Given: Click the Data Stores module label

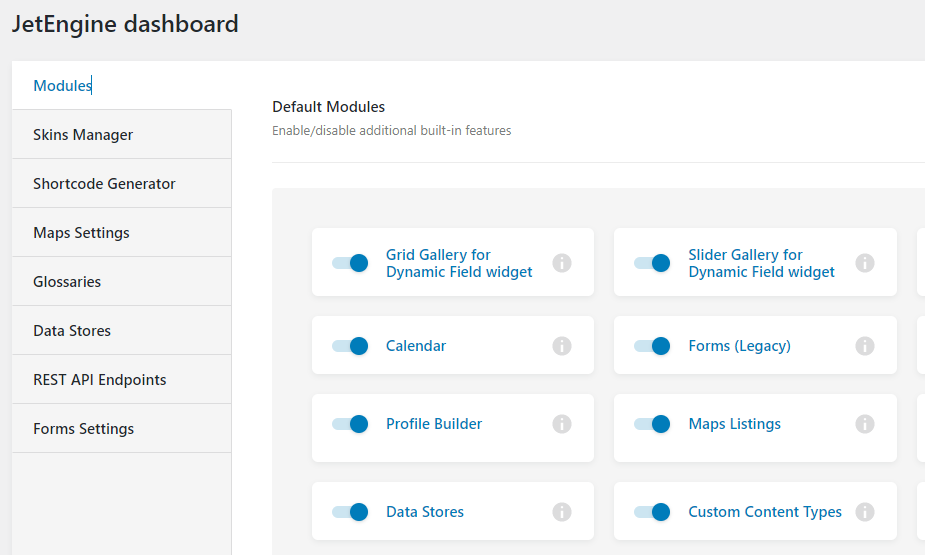Looking at the screenshot, I should [x=425, y=512].
